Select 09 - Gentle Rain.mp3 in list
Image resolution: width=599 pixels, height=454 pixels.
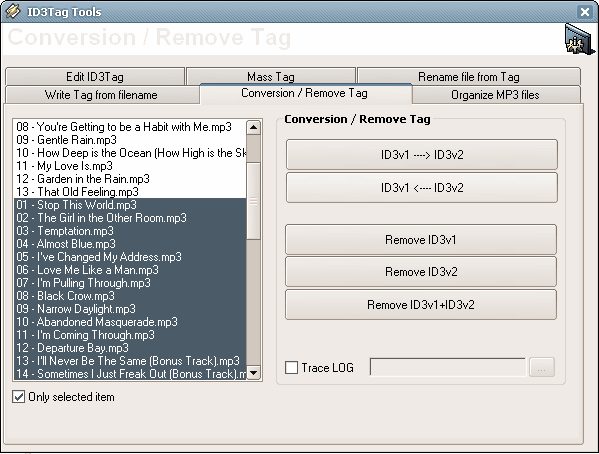click(130, 140)
